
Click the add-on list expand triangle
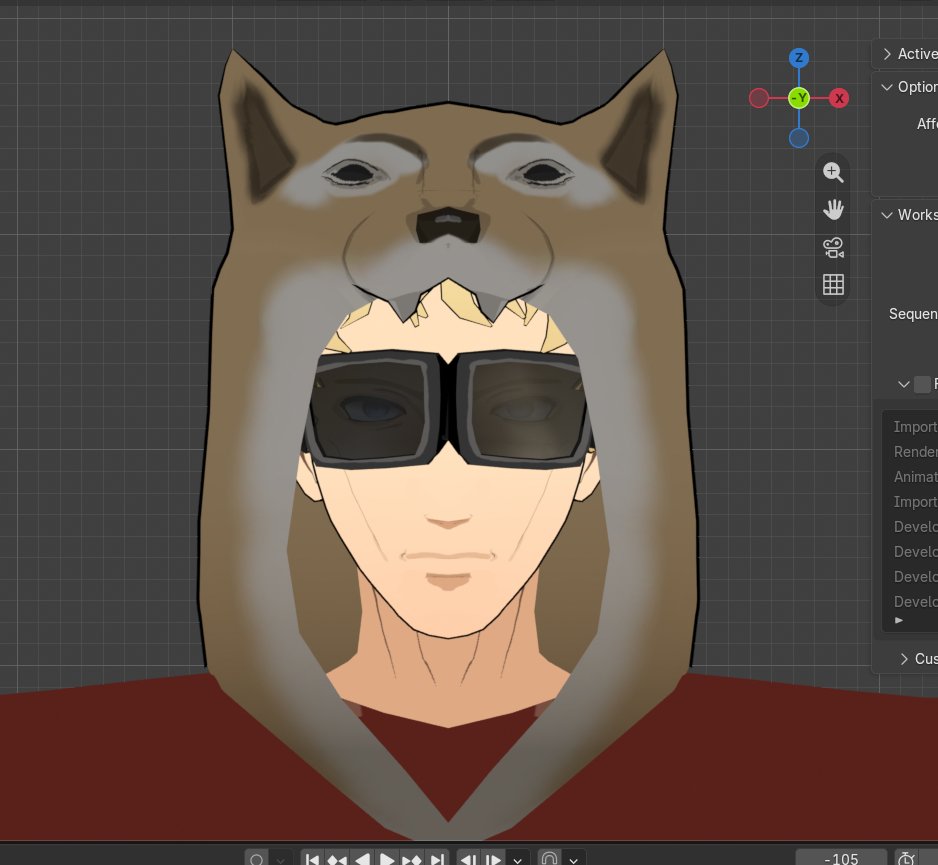899,620
